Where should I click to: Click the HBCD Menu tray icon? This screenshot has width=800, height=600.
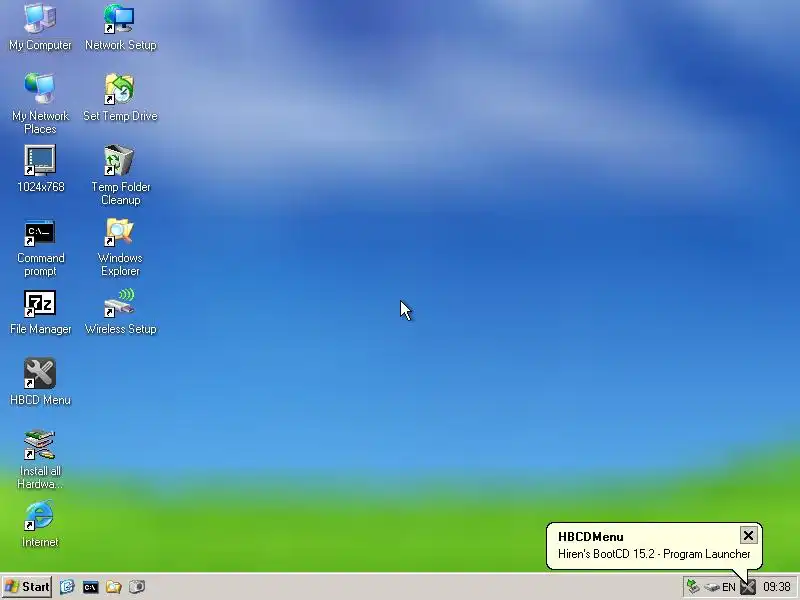pyautogui.click(x=747, y=587)
